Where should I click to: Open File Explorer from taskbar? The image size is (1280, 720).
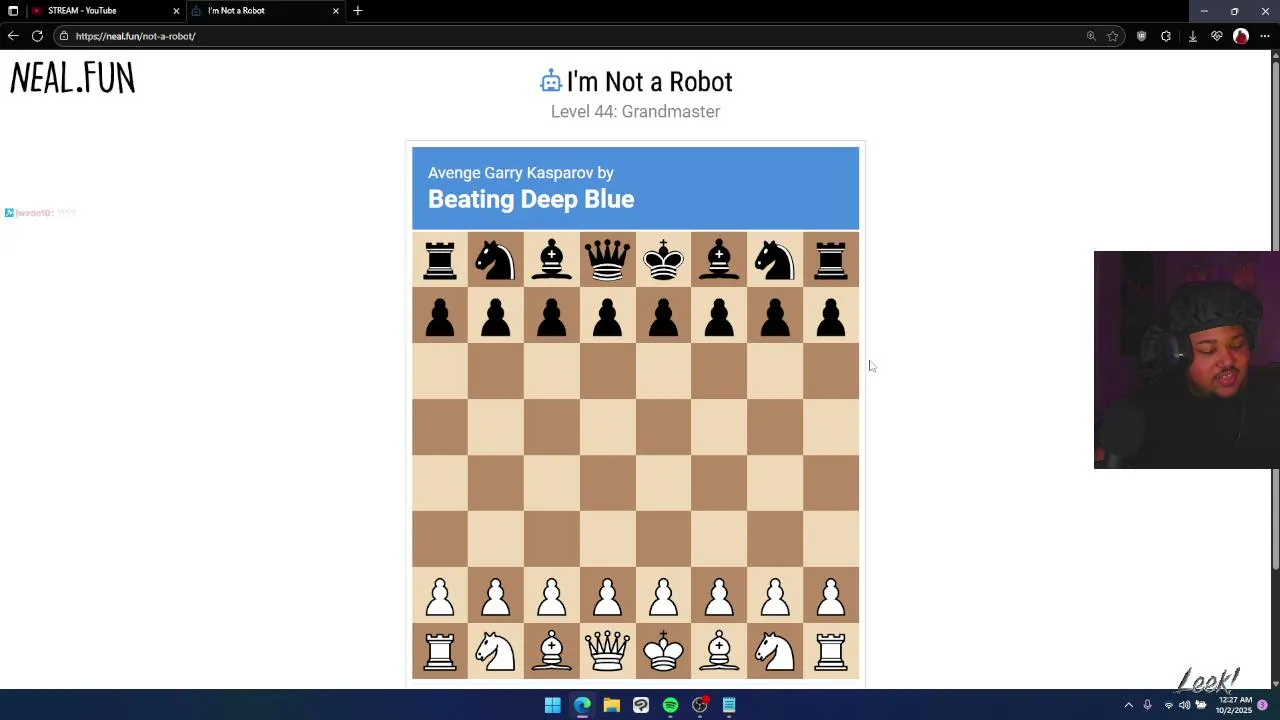[611, 705]
